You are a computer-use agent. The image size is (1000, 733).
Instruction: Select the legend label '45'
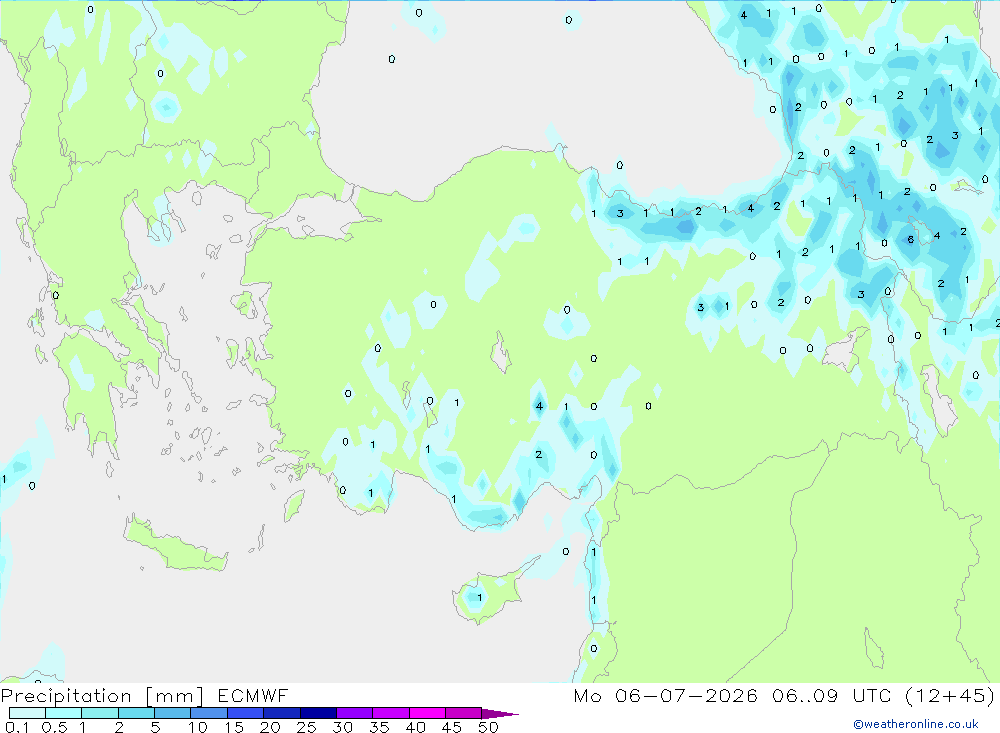(x=452, y=727)
